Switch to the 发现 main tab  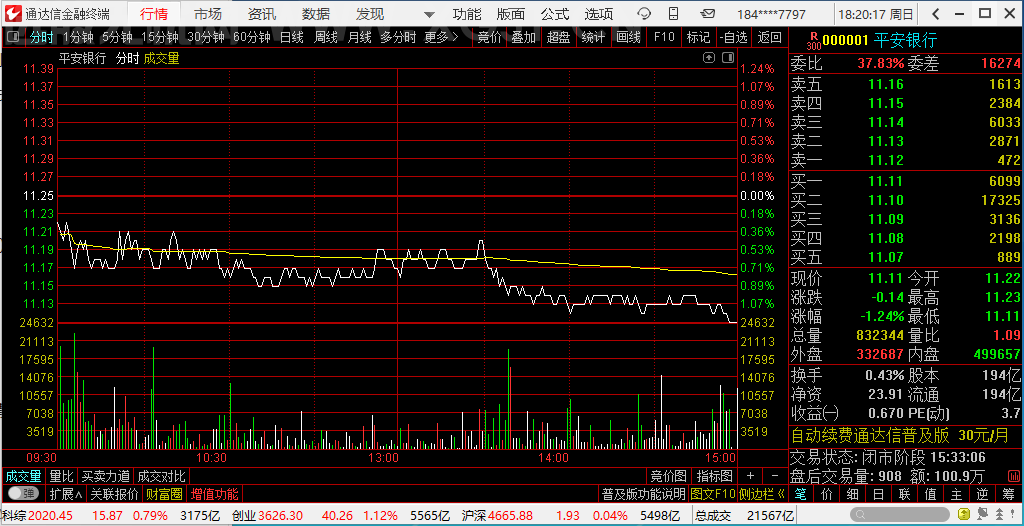[x=370, y=14]
